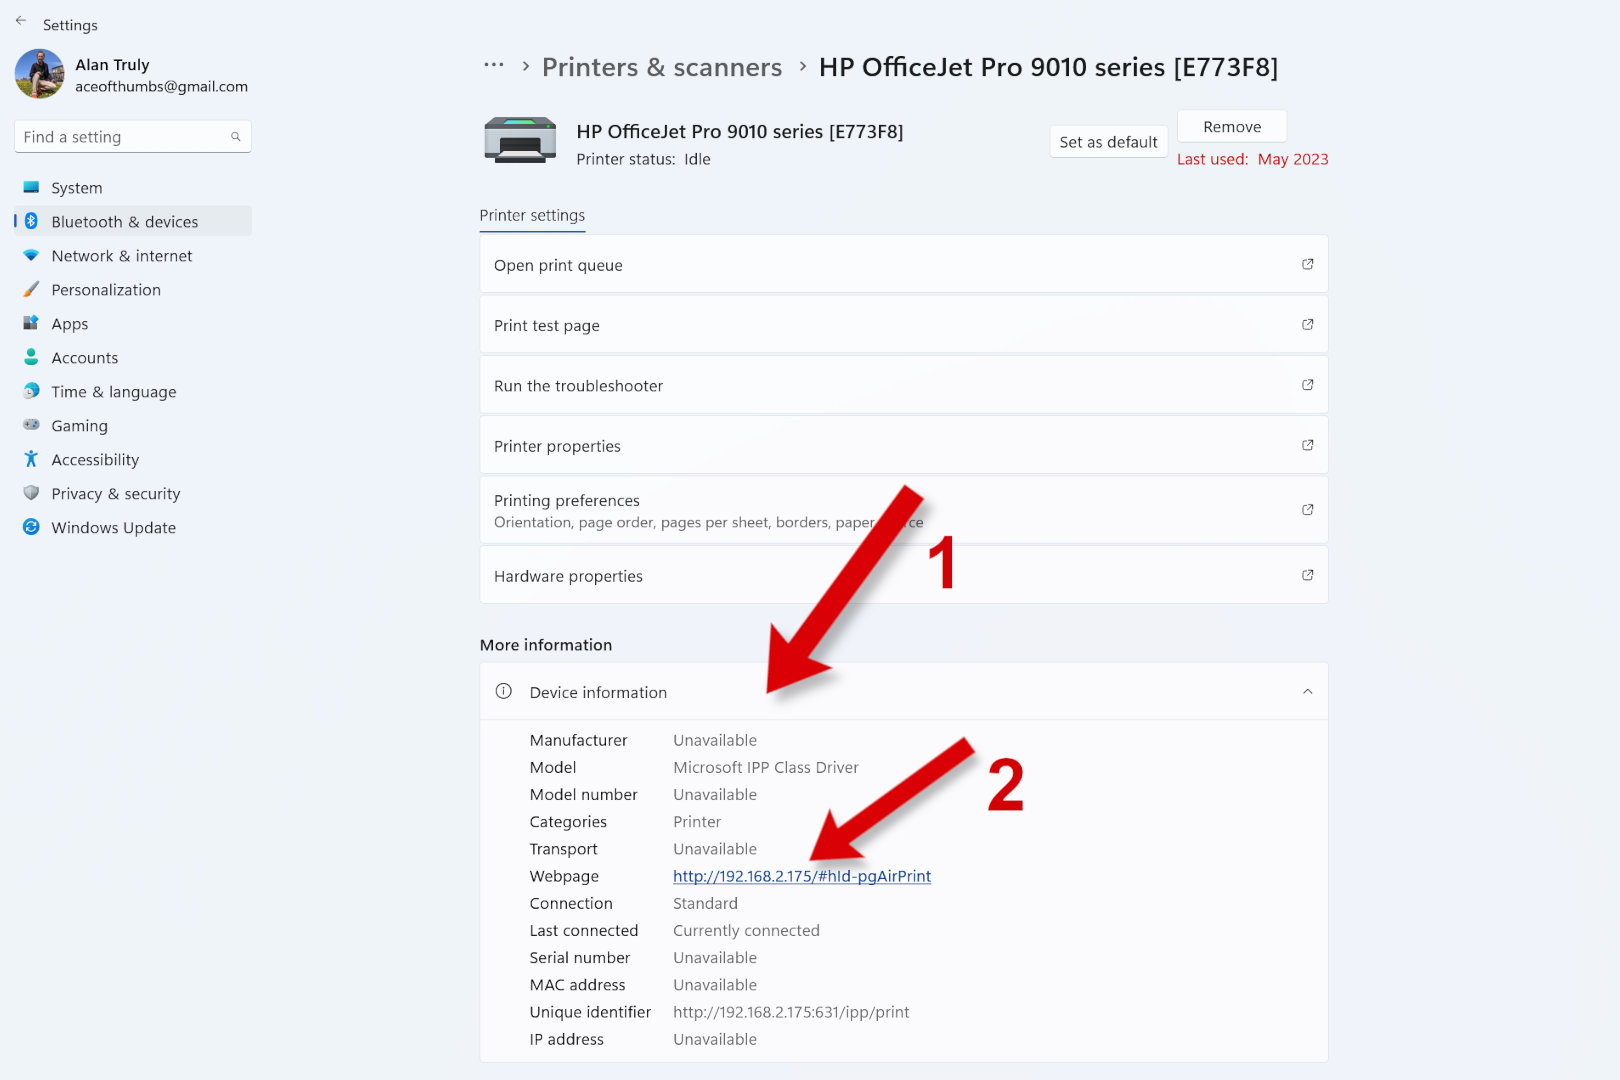Image resolution: width=1620 pixels, height=1080 pixels.
Task: Select Time & language in sidebar
Action: tap(113, 392)
